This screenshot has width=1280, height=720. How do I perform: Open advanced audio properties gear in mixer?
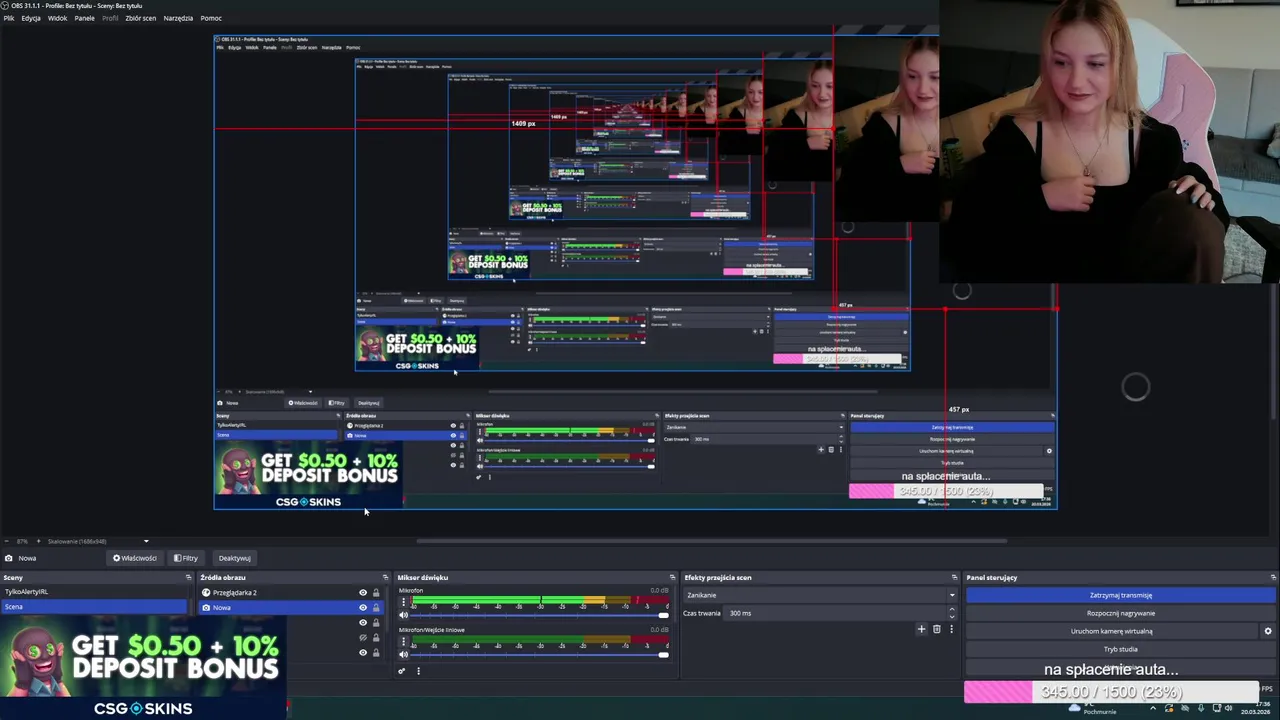(x=402, y=671)
